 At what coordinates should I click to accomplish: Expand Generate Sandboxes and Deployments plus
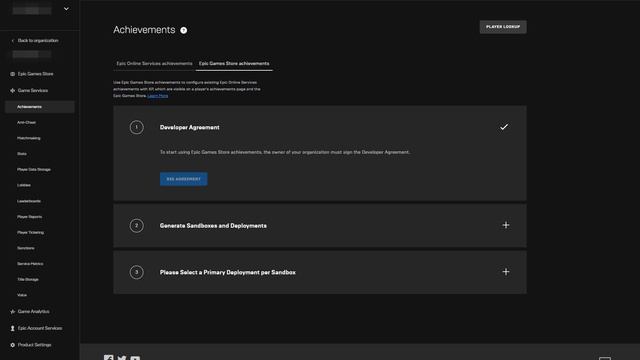point(506,225)
